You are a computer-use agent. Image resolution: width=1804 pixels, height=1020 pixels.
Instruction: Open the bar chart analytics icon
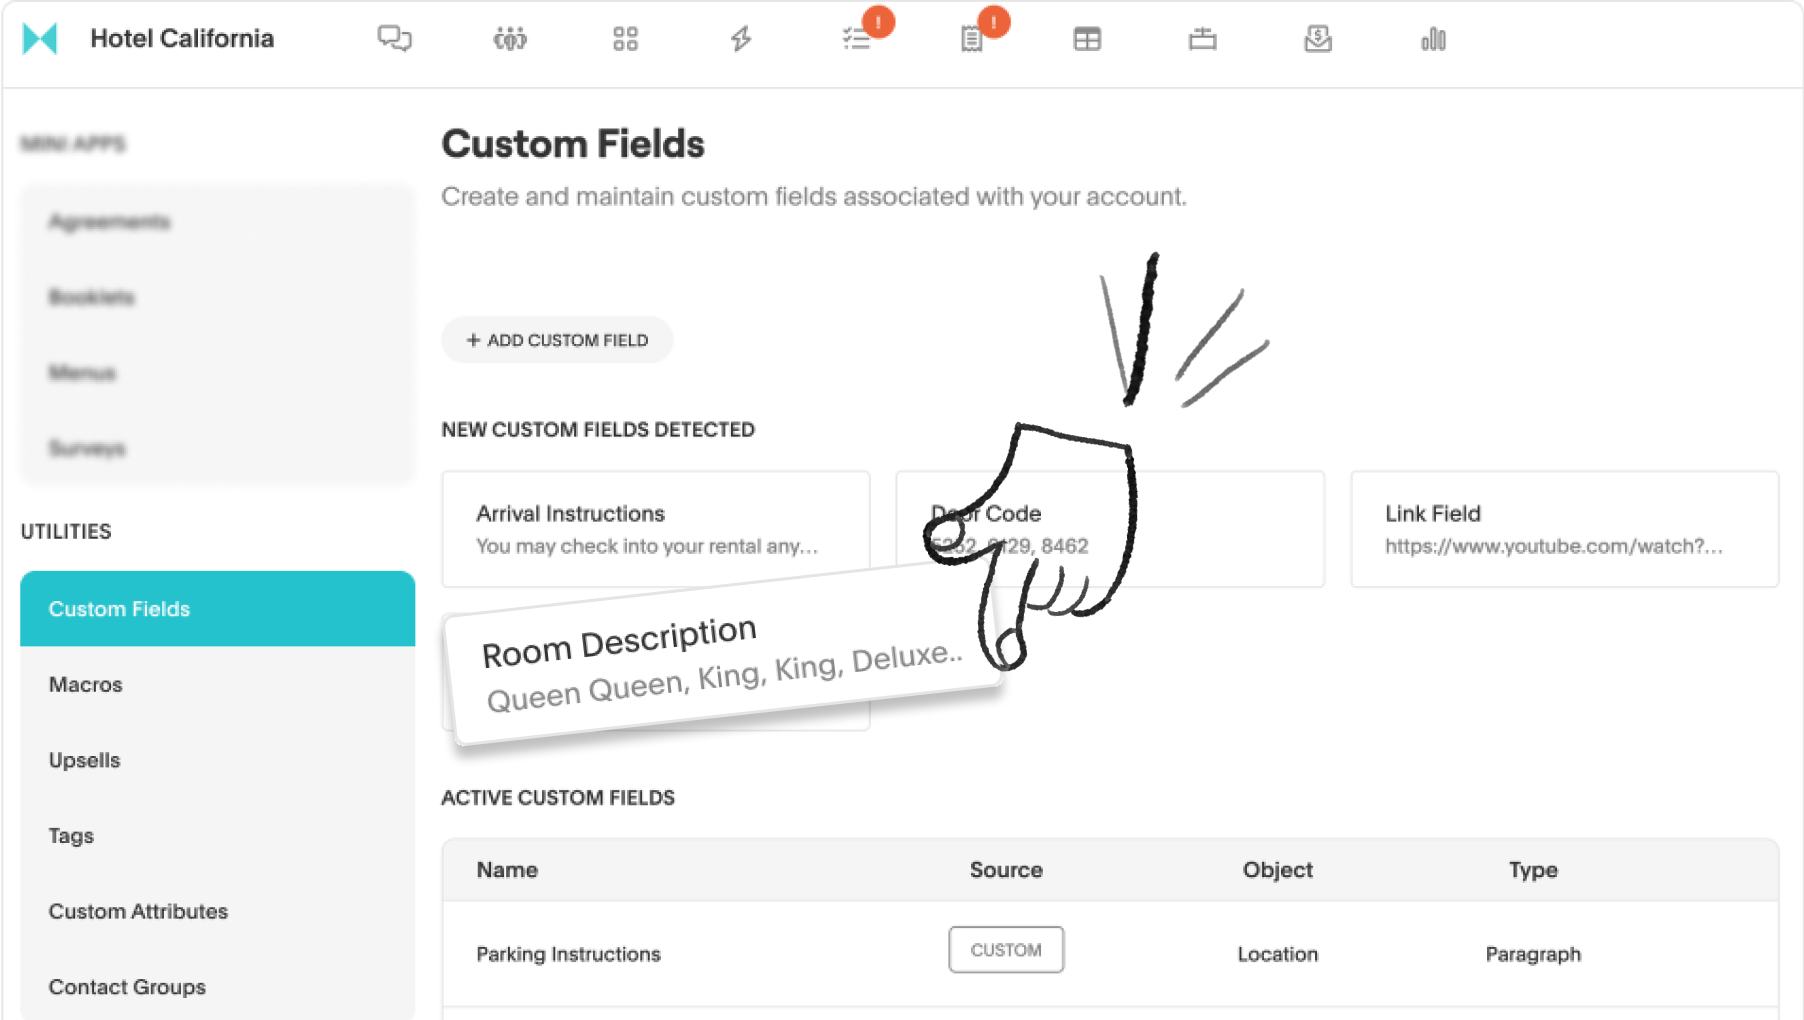[1433, 39]
